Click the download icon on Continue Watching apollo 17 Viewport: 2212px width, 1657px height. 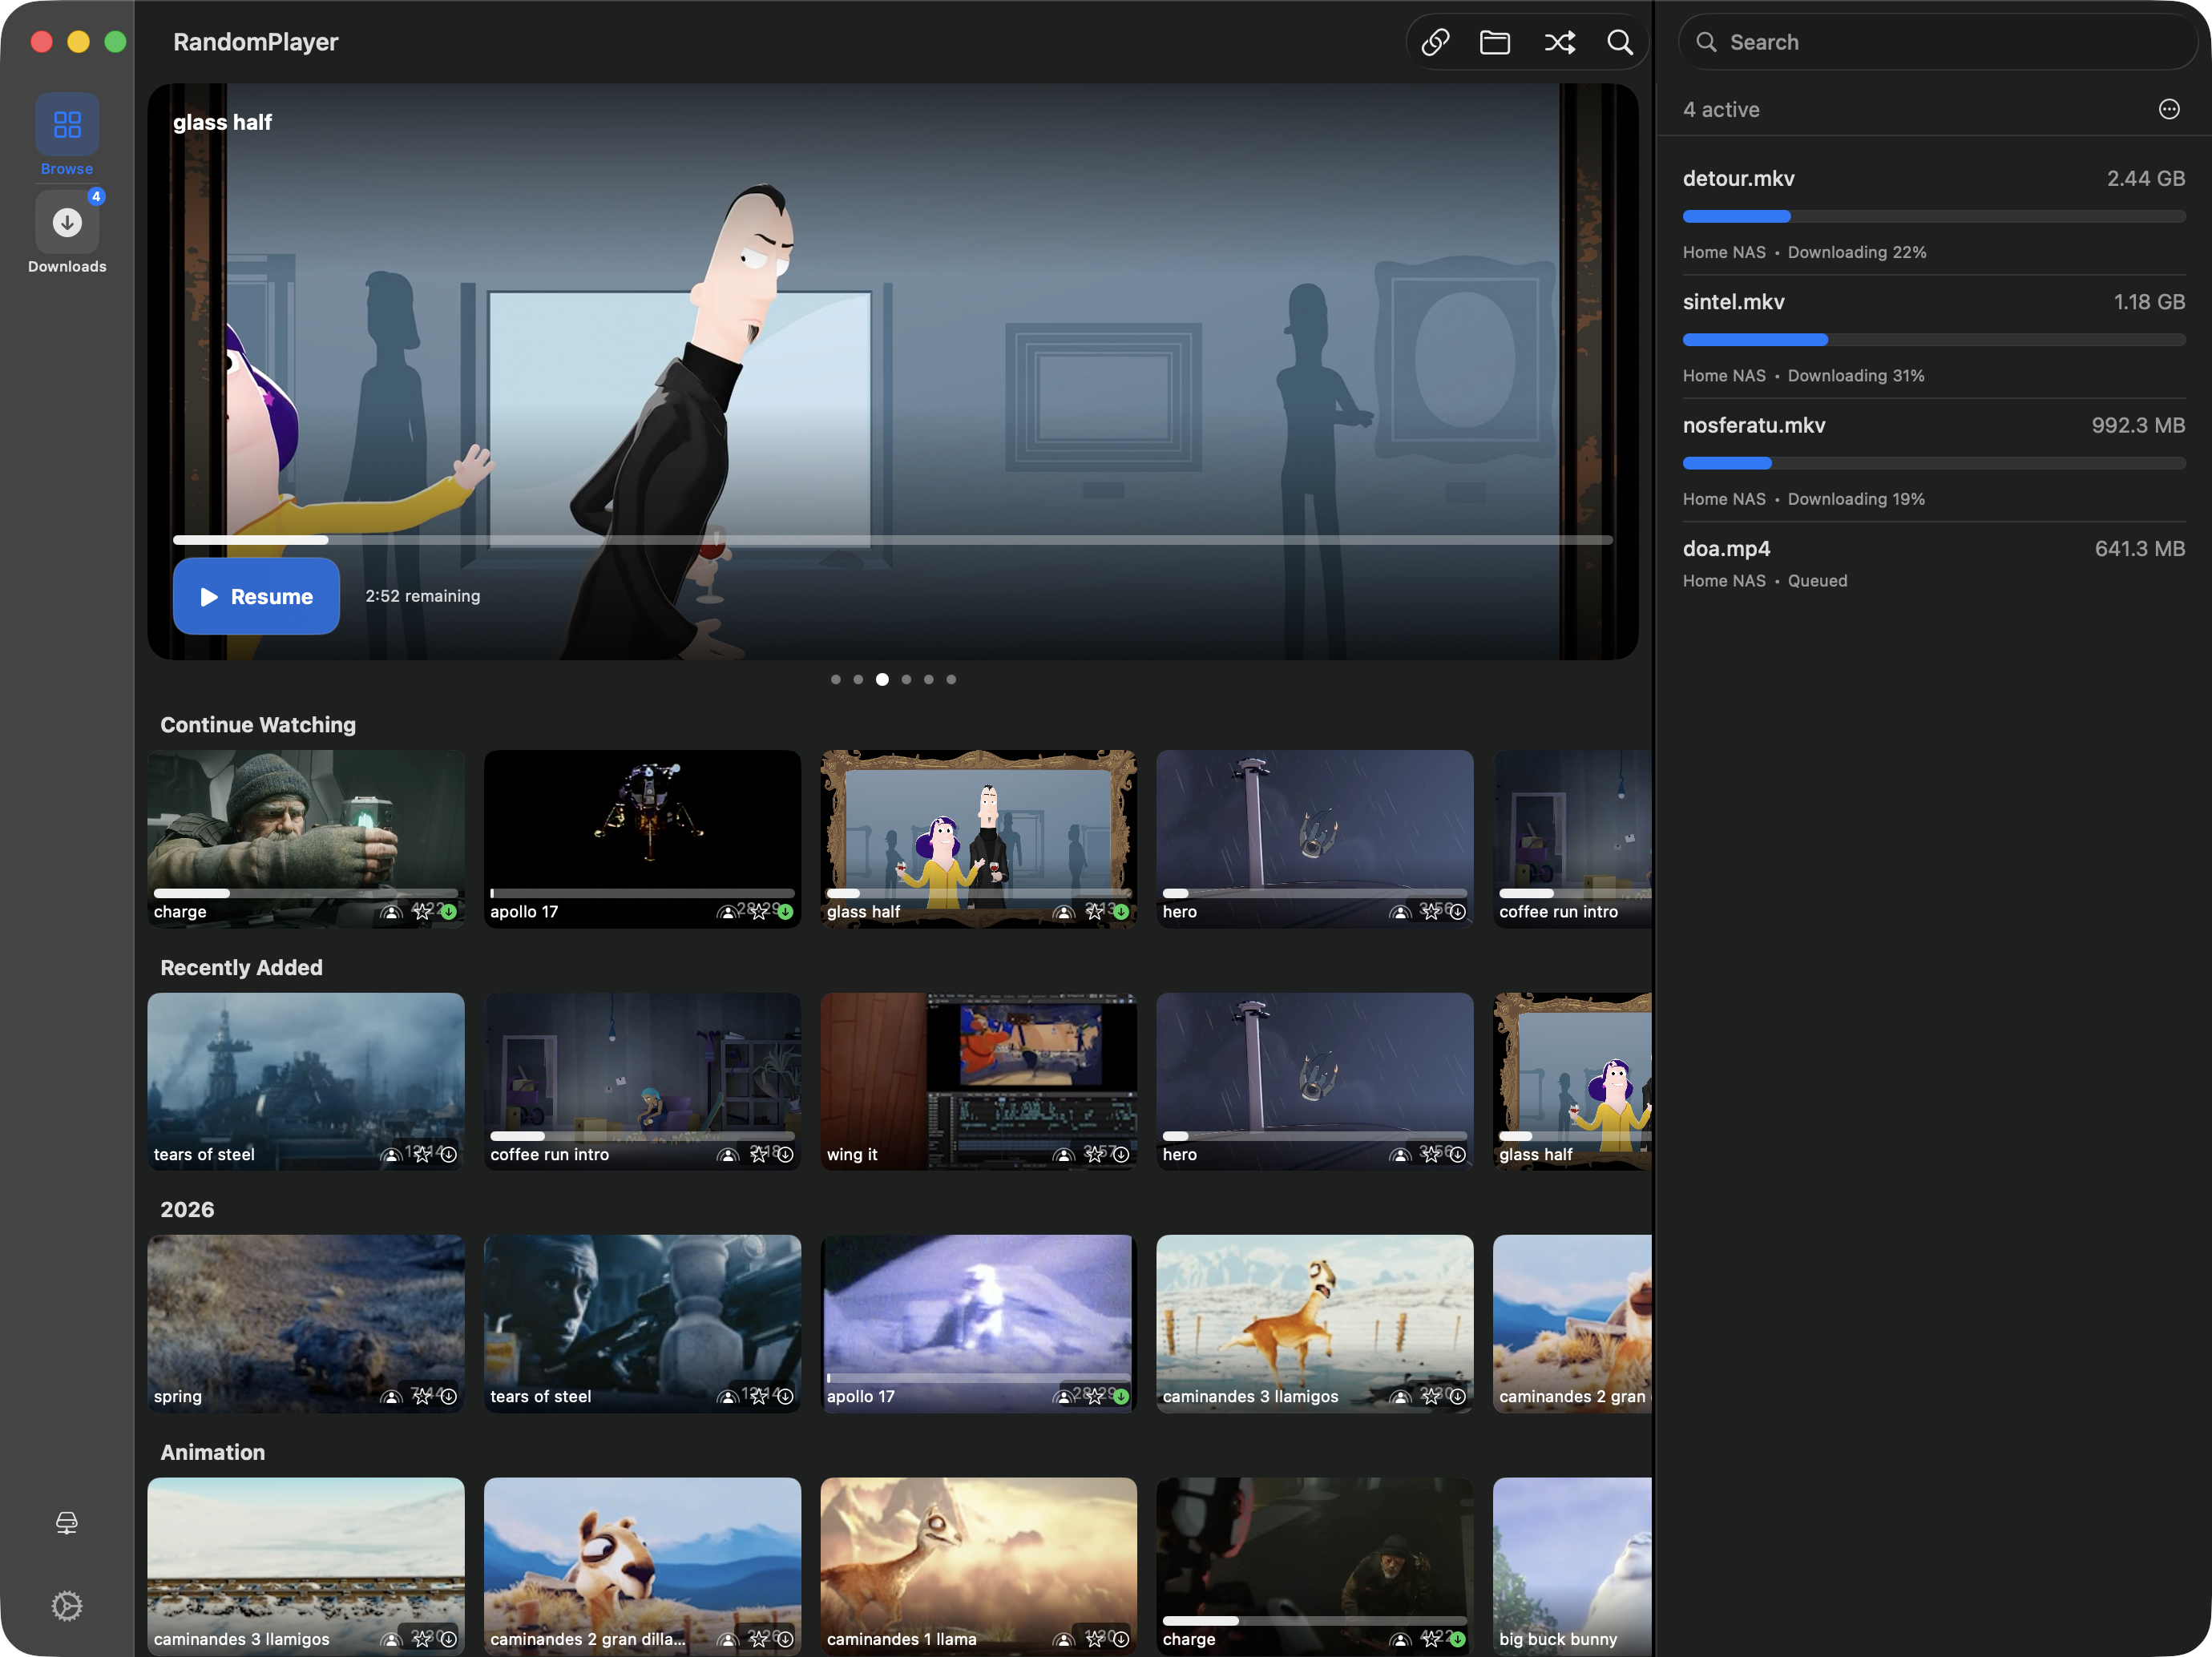[x=785, y=912]
